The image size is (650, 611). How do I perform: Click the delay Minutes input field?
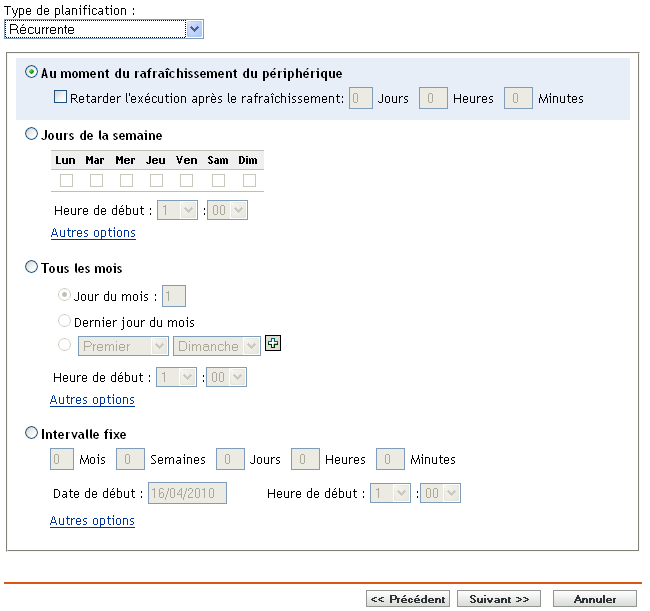(x=518, y=98)
